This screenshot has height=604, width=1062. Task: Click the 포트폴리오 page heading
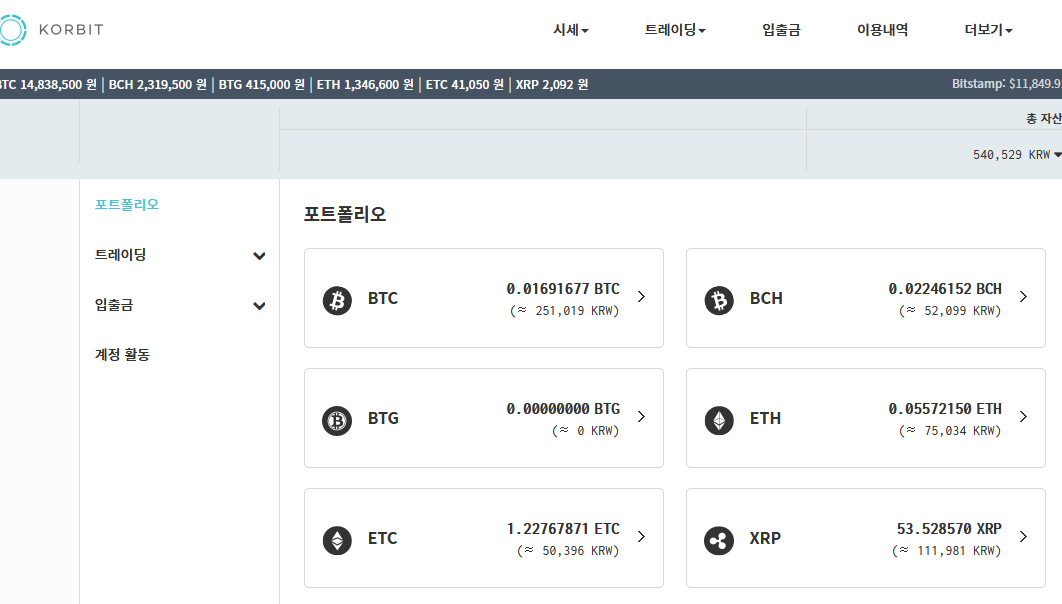click(345, 215)
